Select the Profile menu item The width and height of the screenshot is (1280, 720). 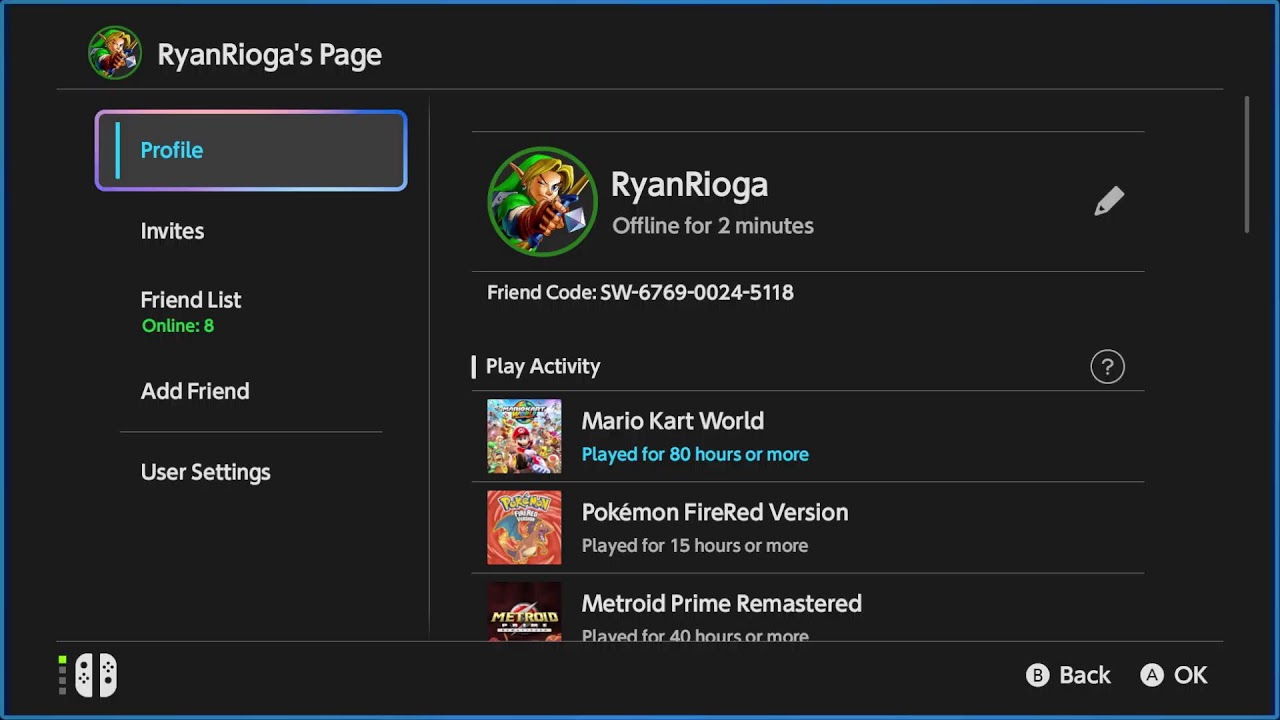click(x=251, y=150)
